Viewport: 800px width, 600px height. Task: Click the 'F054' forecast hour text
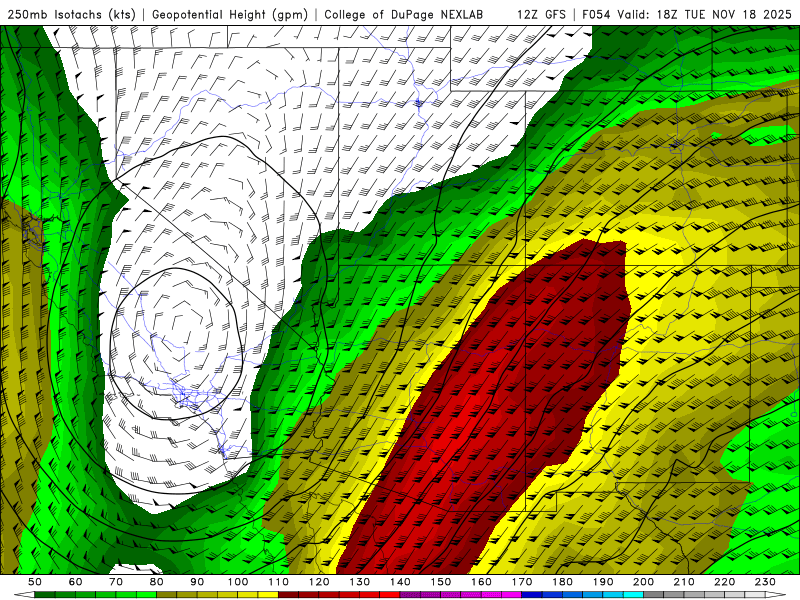[x=596, y=15]
